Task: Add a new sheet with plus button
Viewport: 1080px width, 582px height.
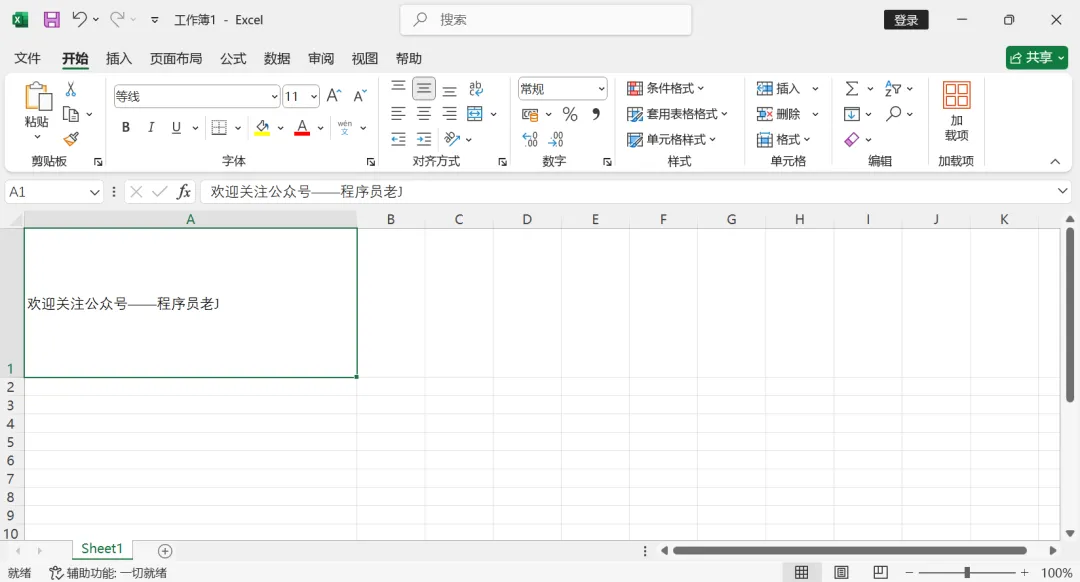Action: (165, 550)
